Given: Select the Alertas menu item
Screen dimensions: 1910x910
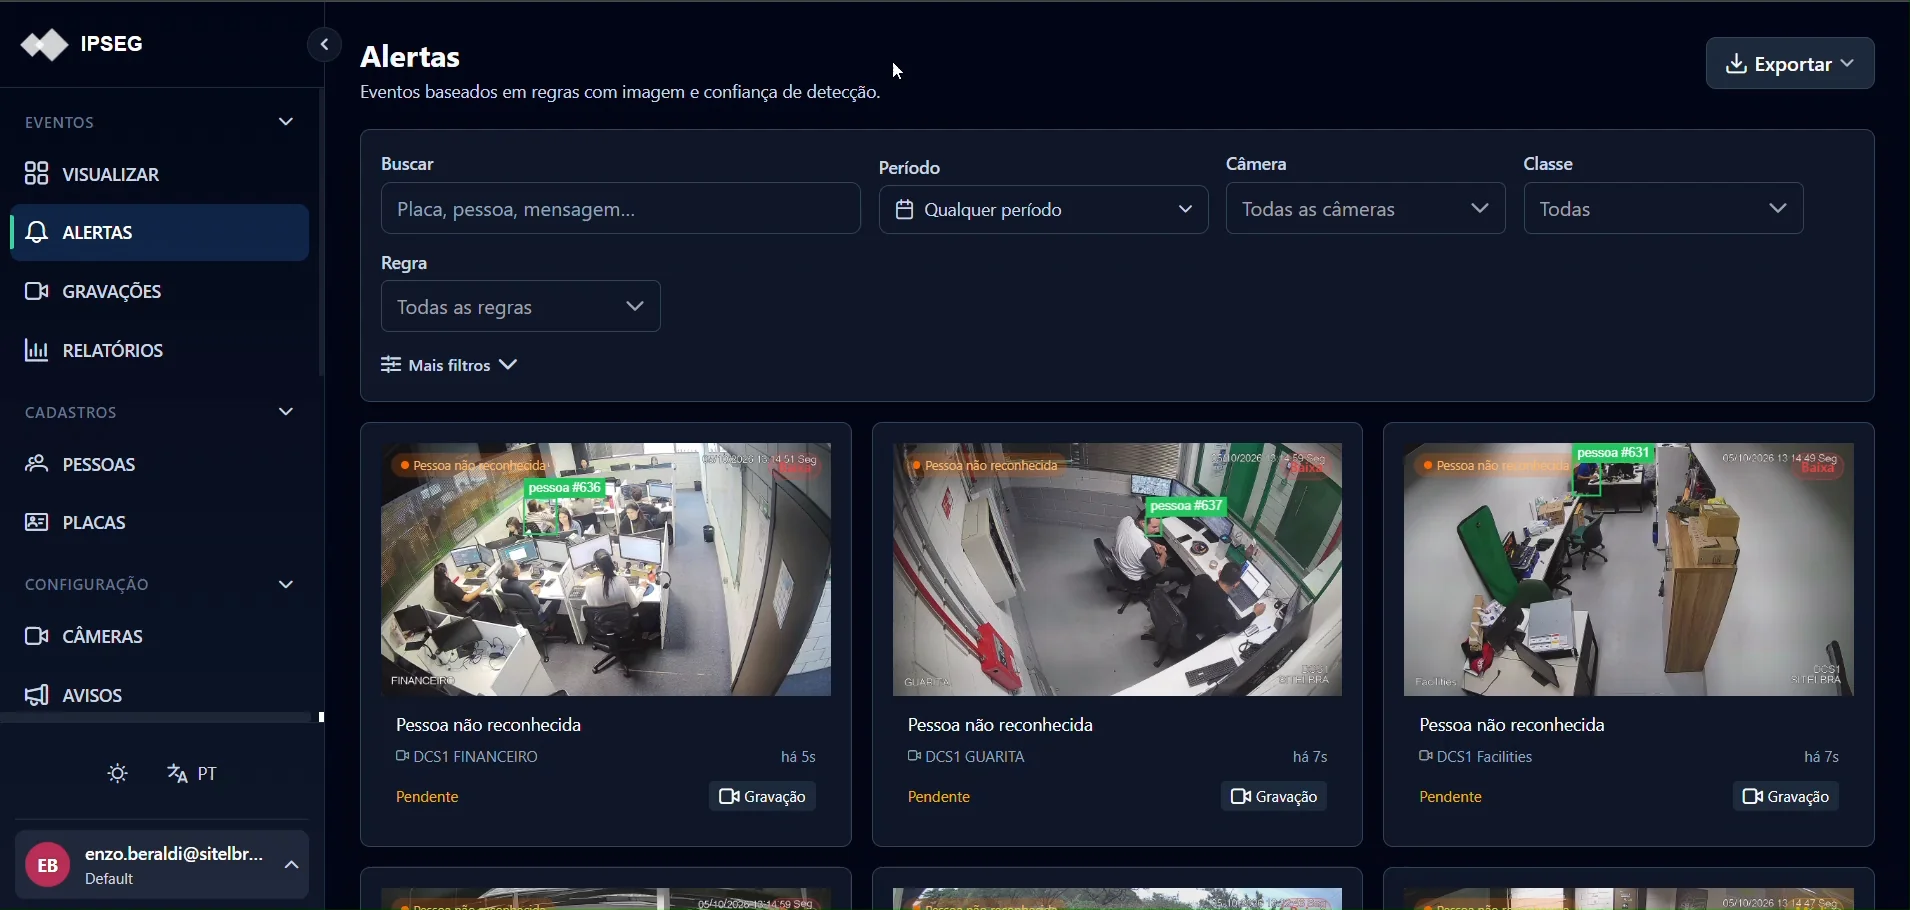Looking at the screenshot, I should [159, 233].
